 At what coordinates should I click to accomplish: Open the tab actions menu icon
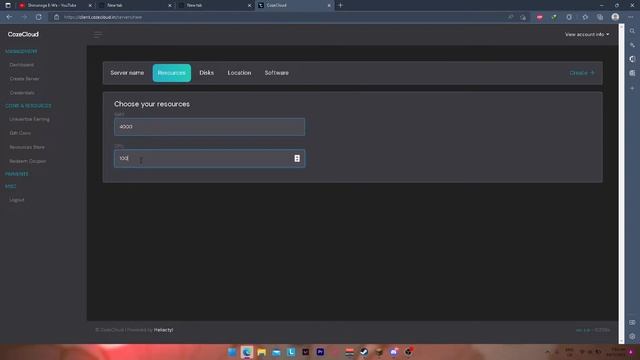(x=8, y=5)
